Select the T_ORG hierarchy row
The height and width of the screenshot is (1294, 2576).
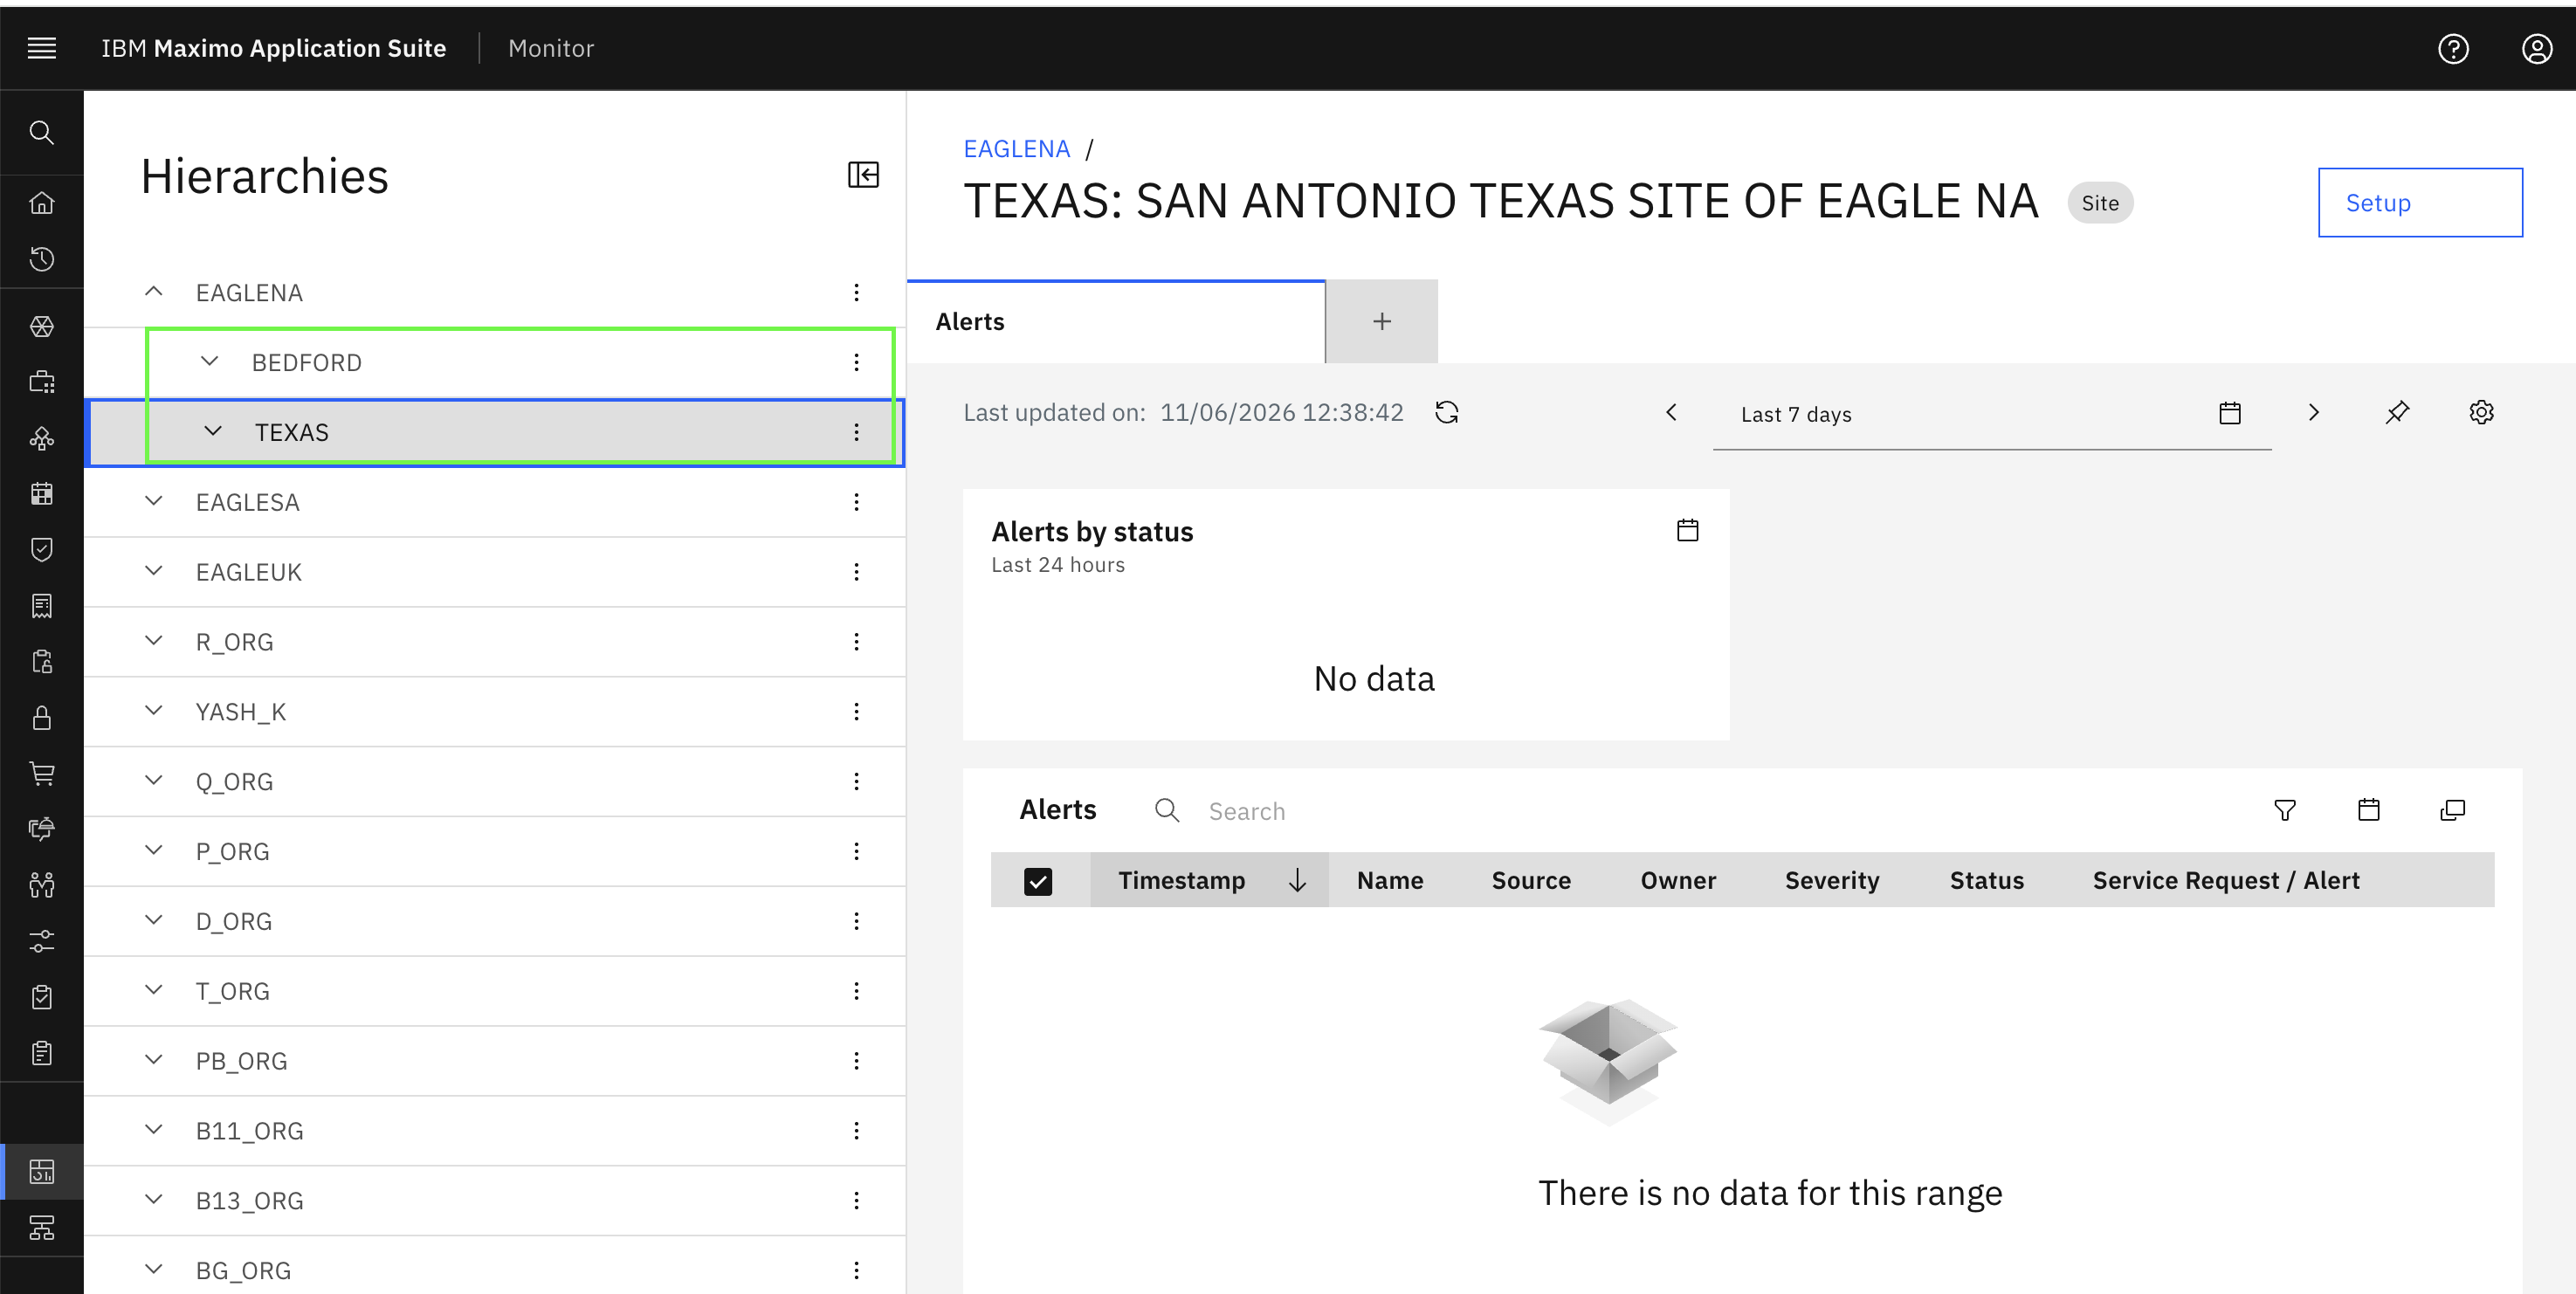495,991
